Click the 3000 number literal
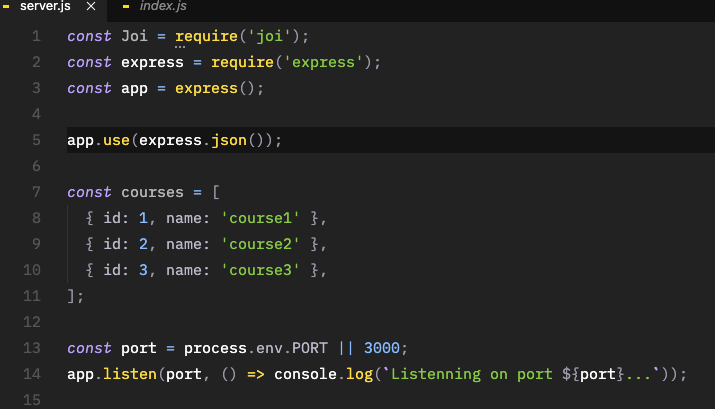 [x=382, y=348]
